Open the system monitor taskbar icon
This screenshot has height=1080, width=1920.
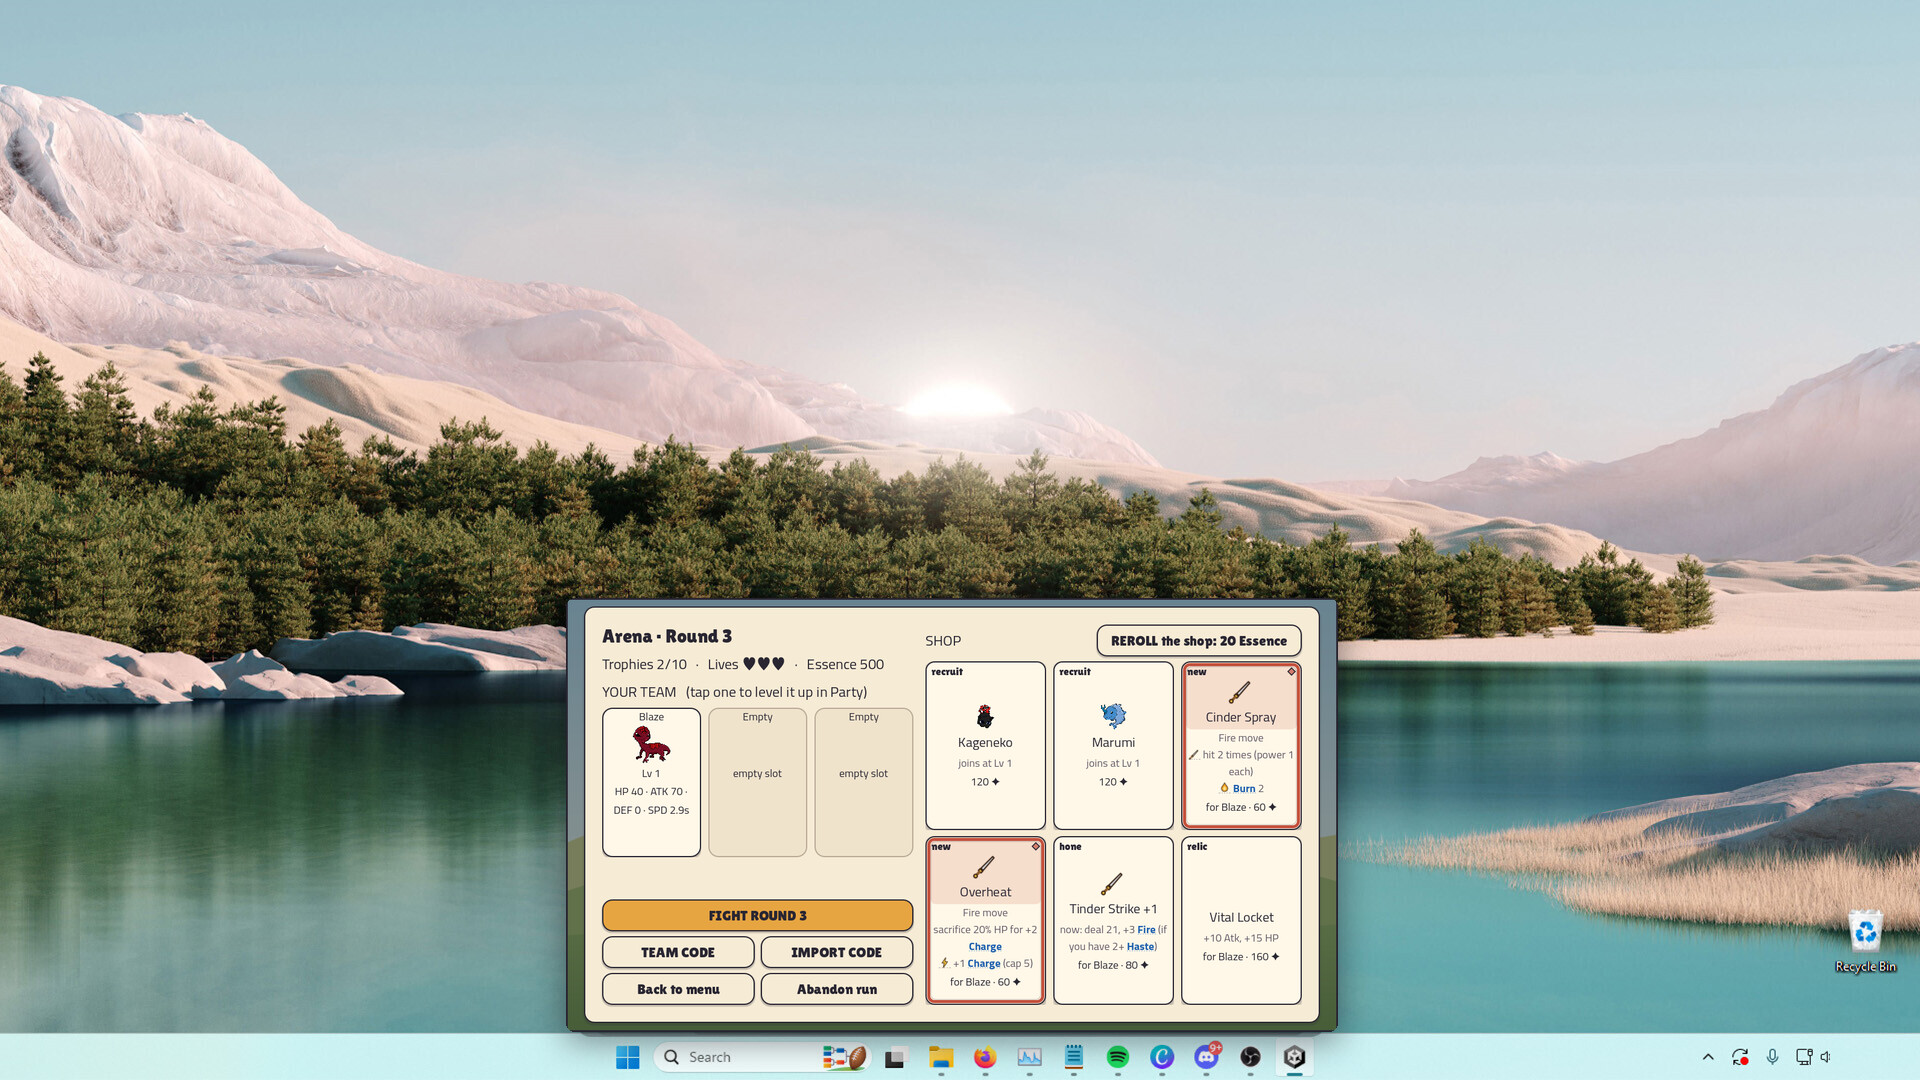(1029, 1057)
